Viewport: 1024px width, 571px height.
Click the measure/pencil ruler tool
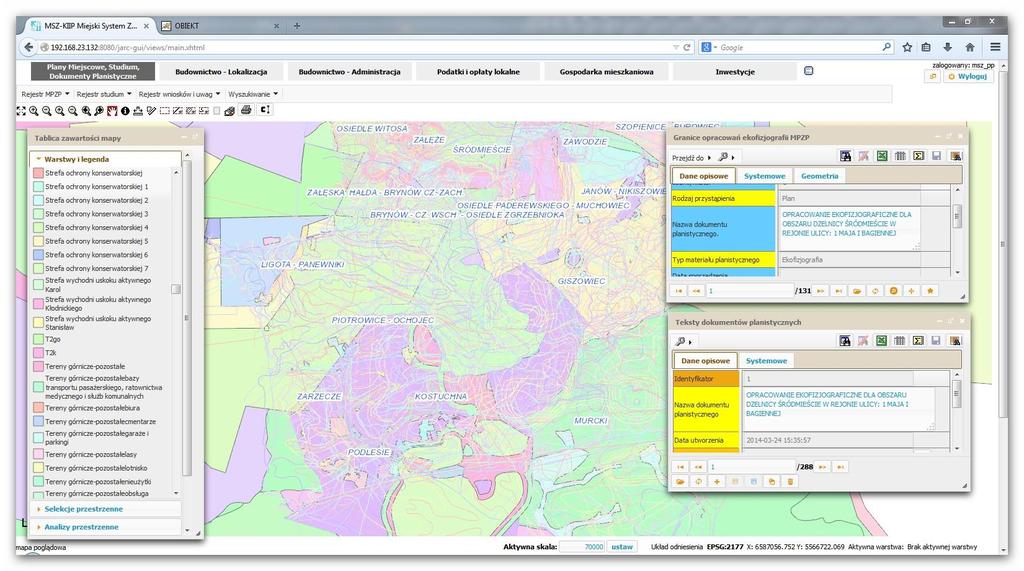[151, 110]
